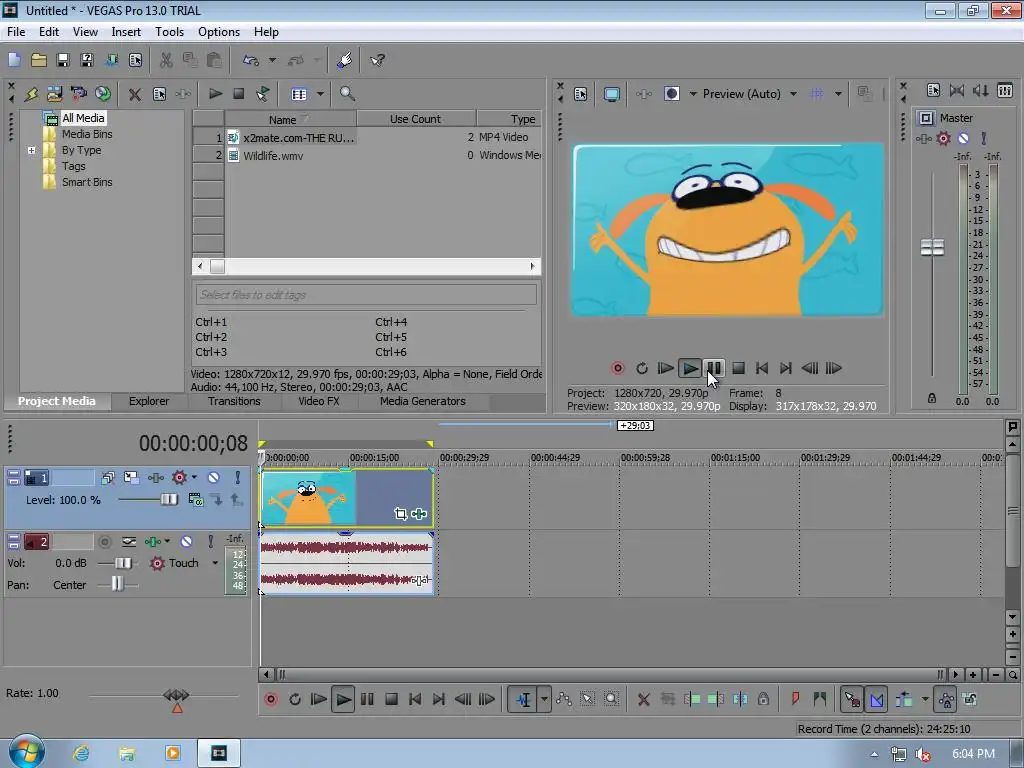
Task: Click the Insert Marker icon in timeline toolbar
Action: coord(795,699)
